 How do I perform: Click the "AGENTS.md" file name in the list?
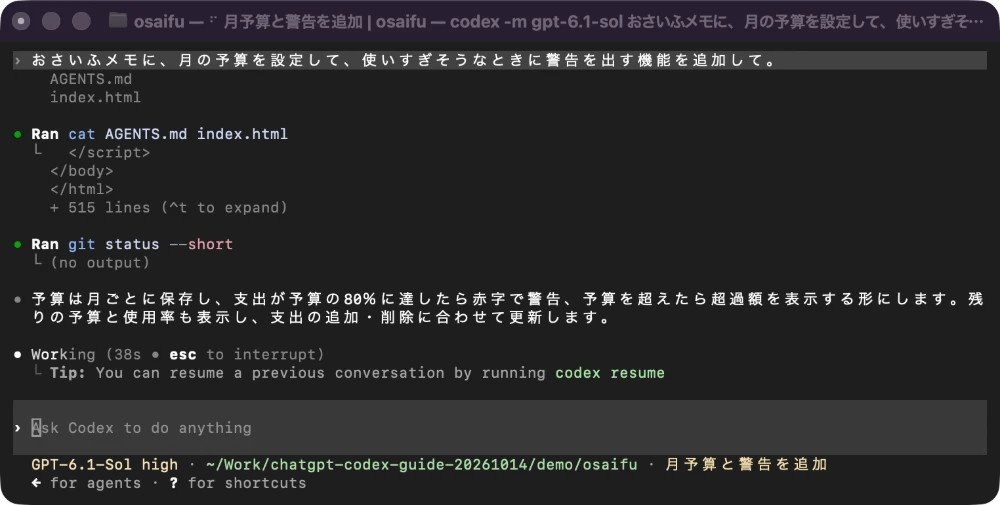pos(91,79)
